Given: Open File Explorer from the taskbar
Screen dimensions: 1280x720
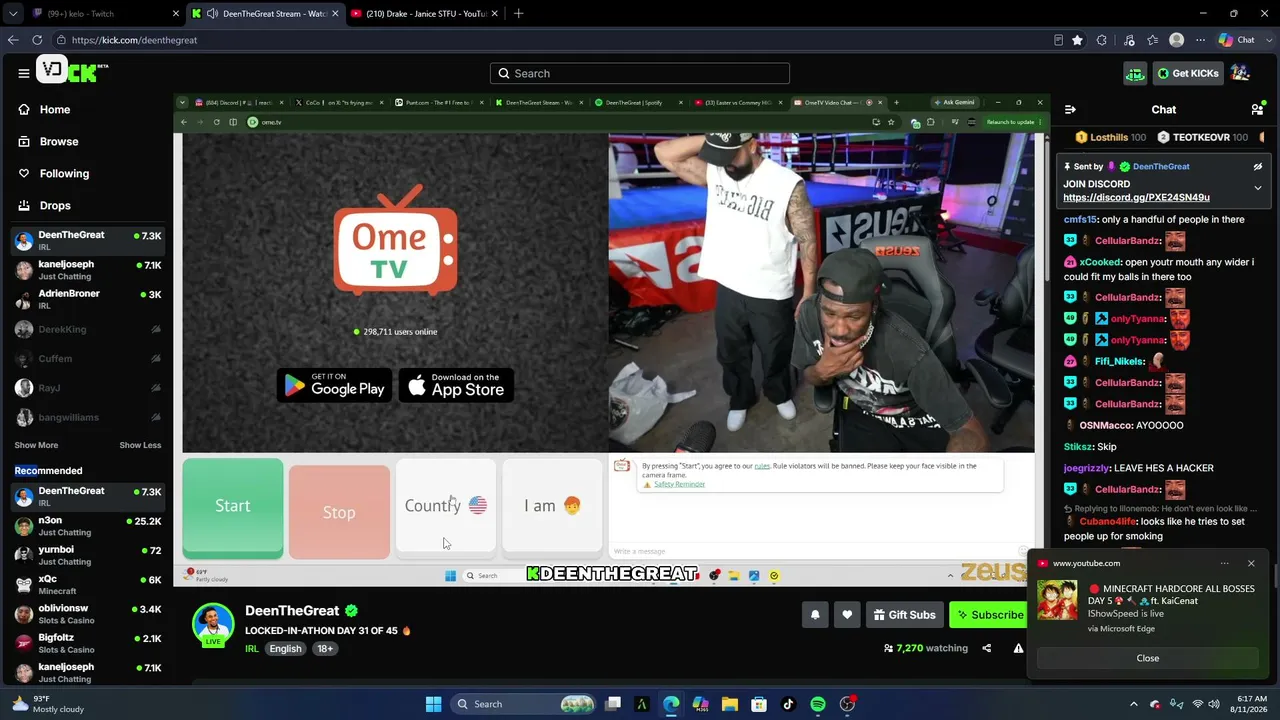Looking at the screenshot, I should point(730,704).
